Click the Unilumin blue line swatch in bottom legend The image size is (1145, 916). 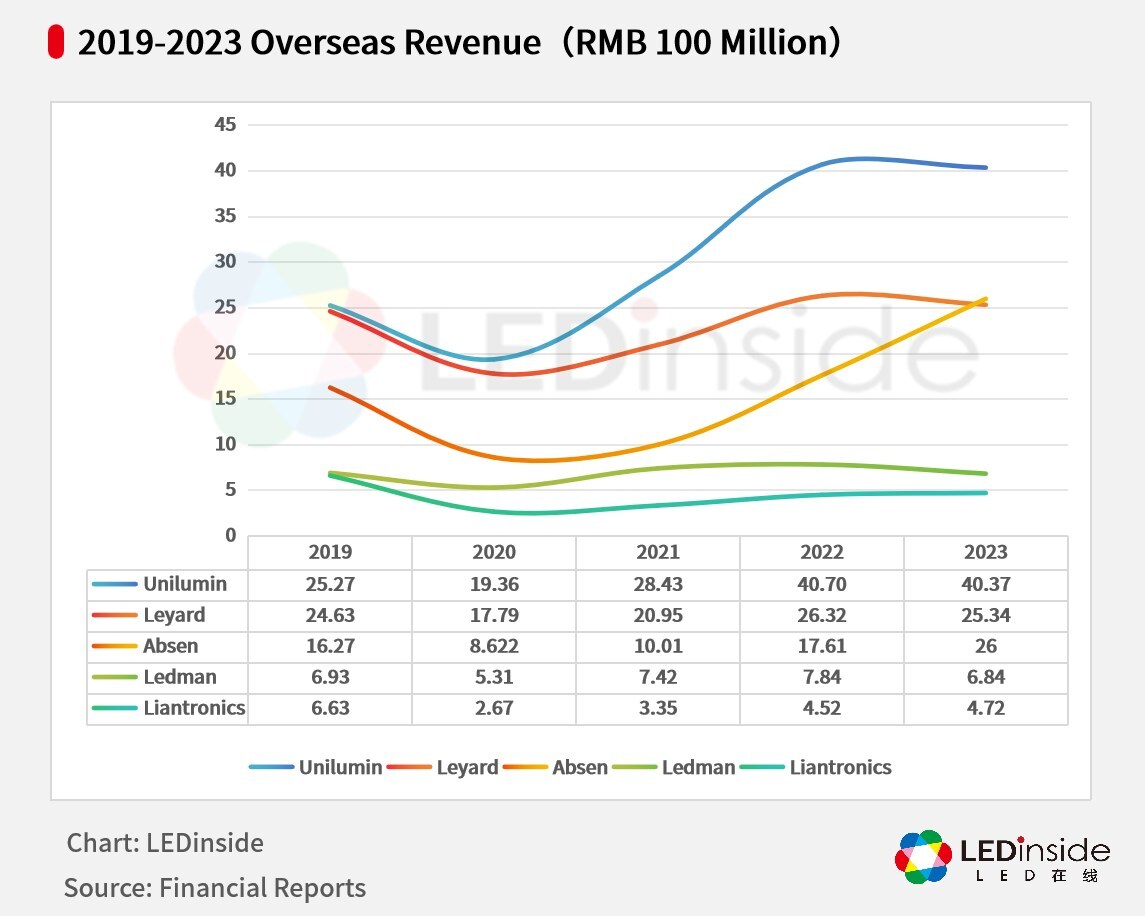[271, 767]
